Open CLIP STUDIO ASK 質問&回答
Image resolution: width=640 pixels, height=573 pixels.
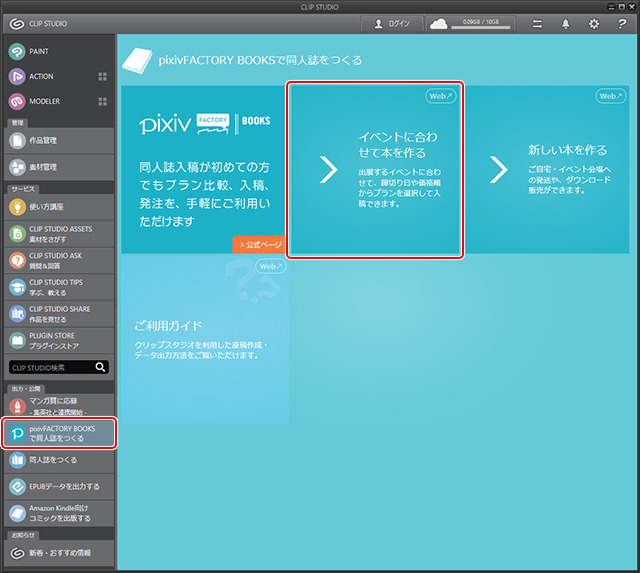click(x=59, y=260)
